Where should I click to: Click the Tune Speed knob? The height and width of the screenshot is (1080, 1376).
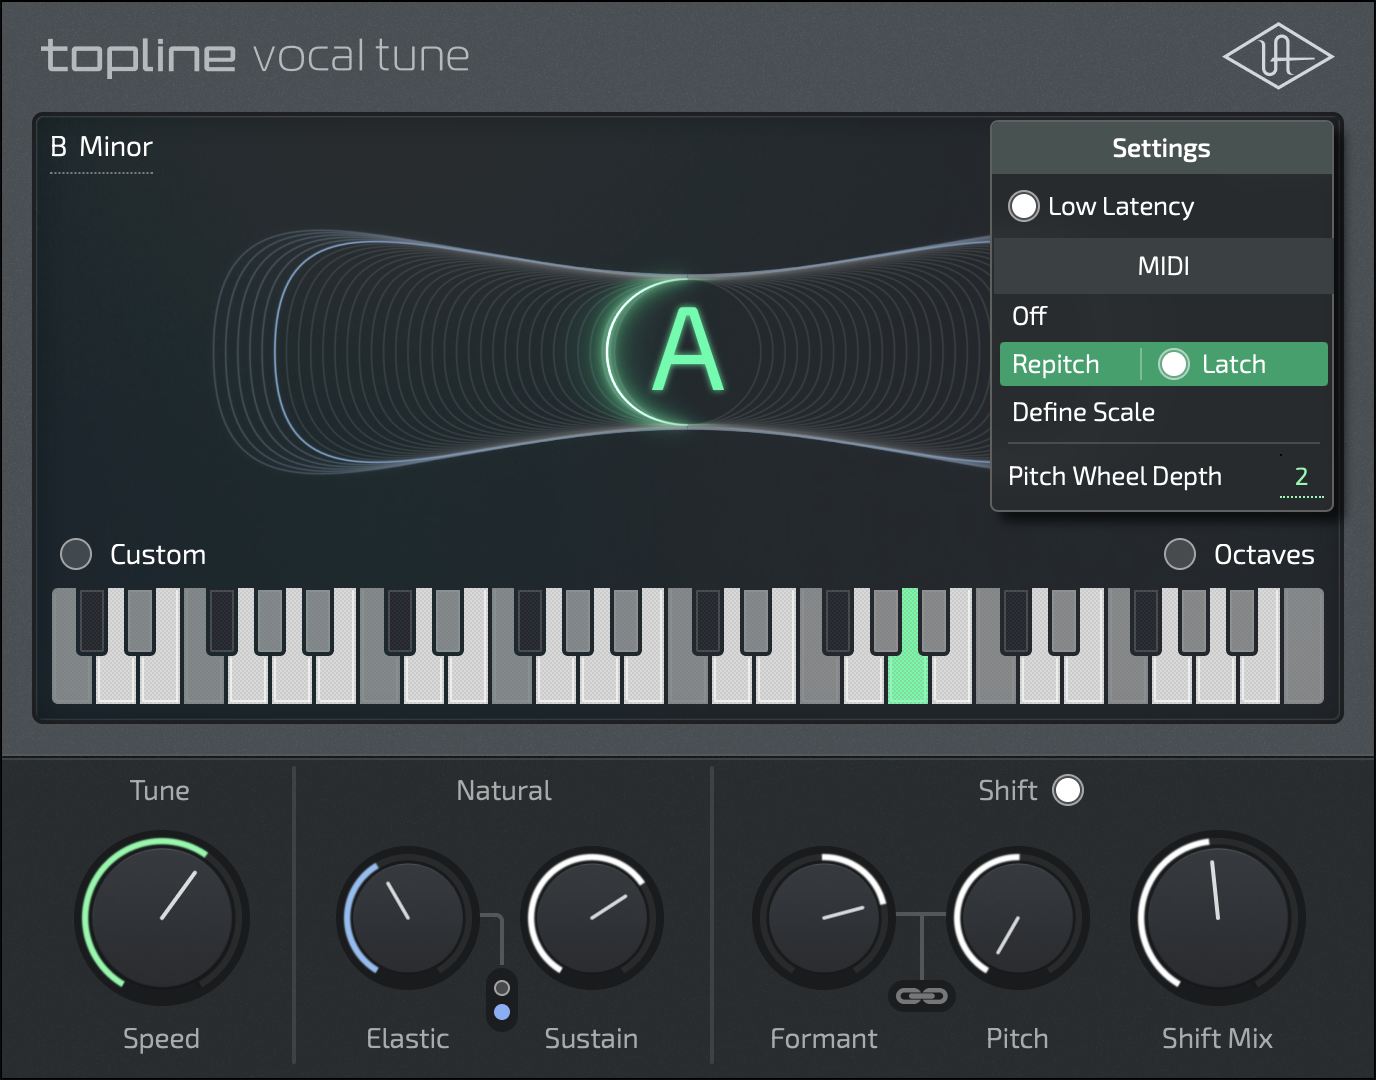point(162,917)
